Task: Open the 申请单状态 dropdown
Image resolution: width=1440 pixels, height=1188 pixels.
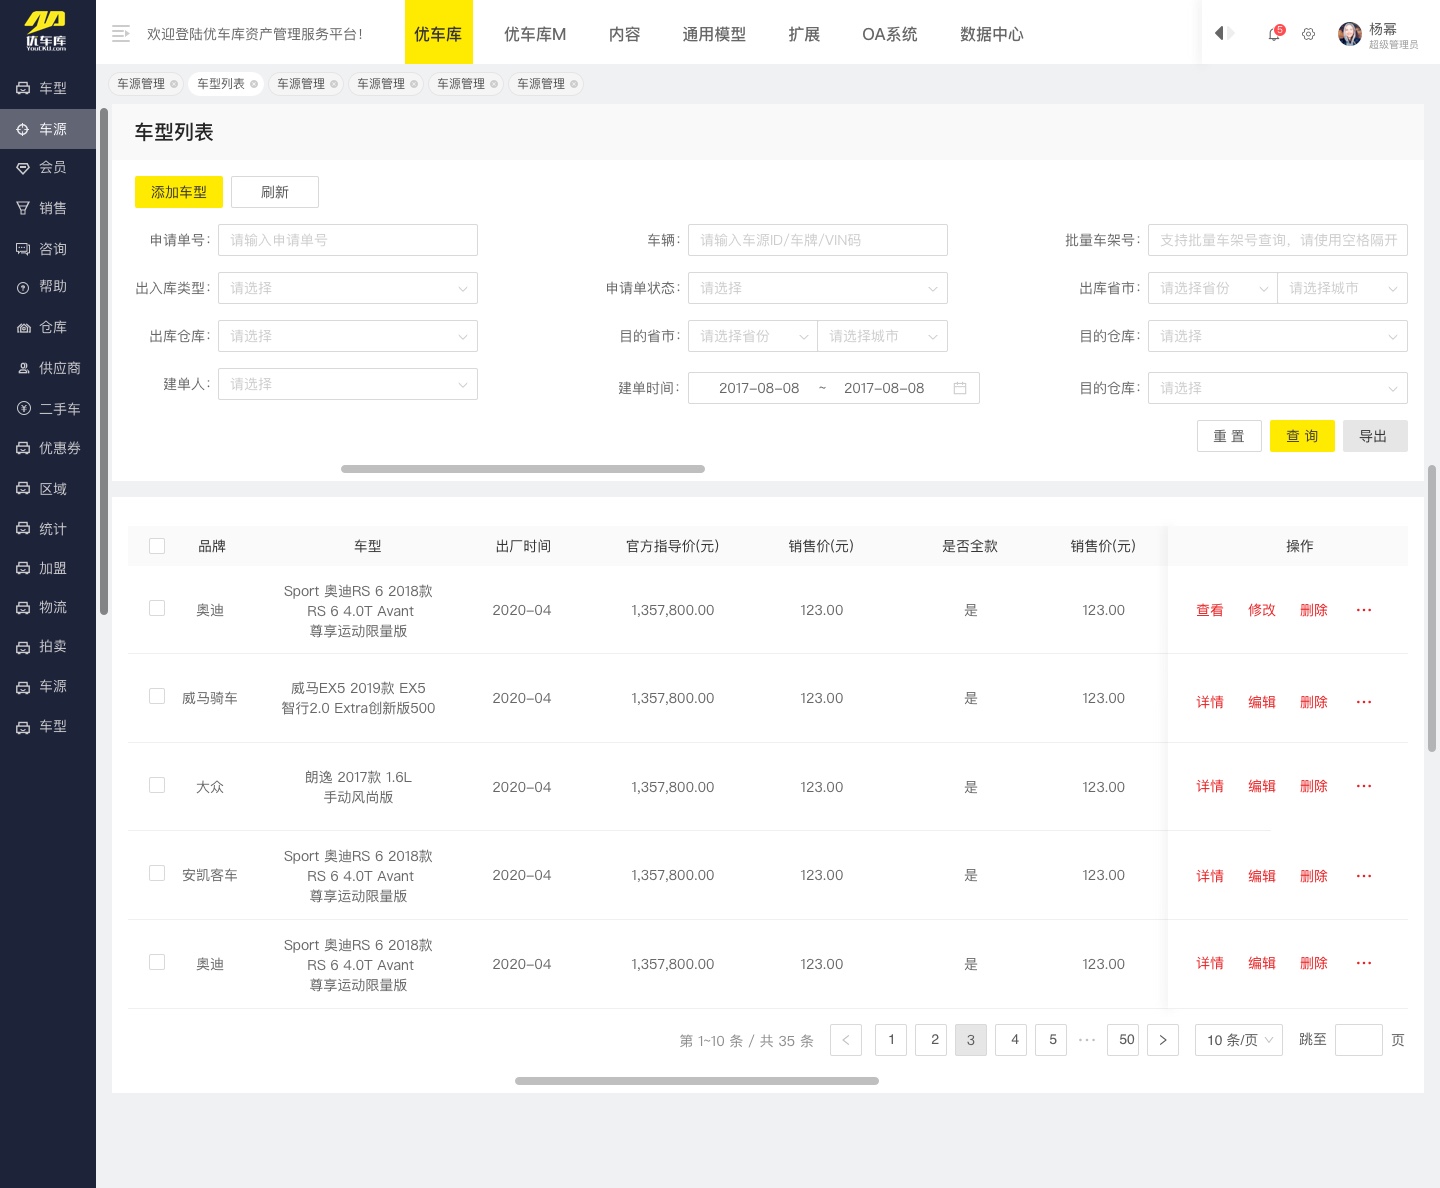Action: coord(817,288)
